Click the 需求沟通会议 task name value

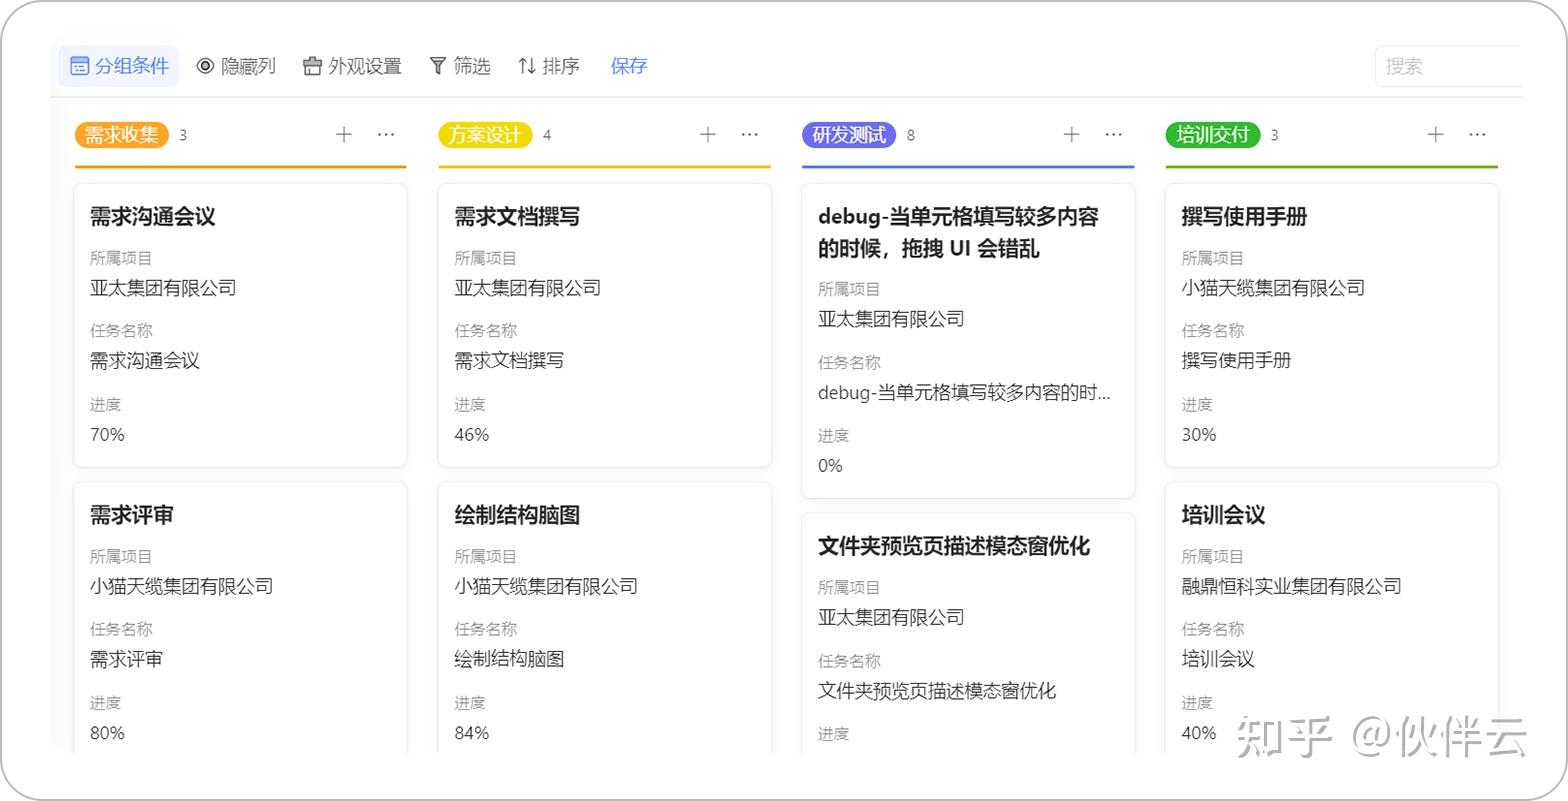[x=145, y=361]
